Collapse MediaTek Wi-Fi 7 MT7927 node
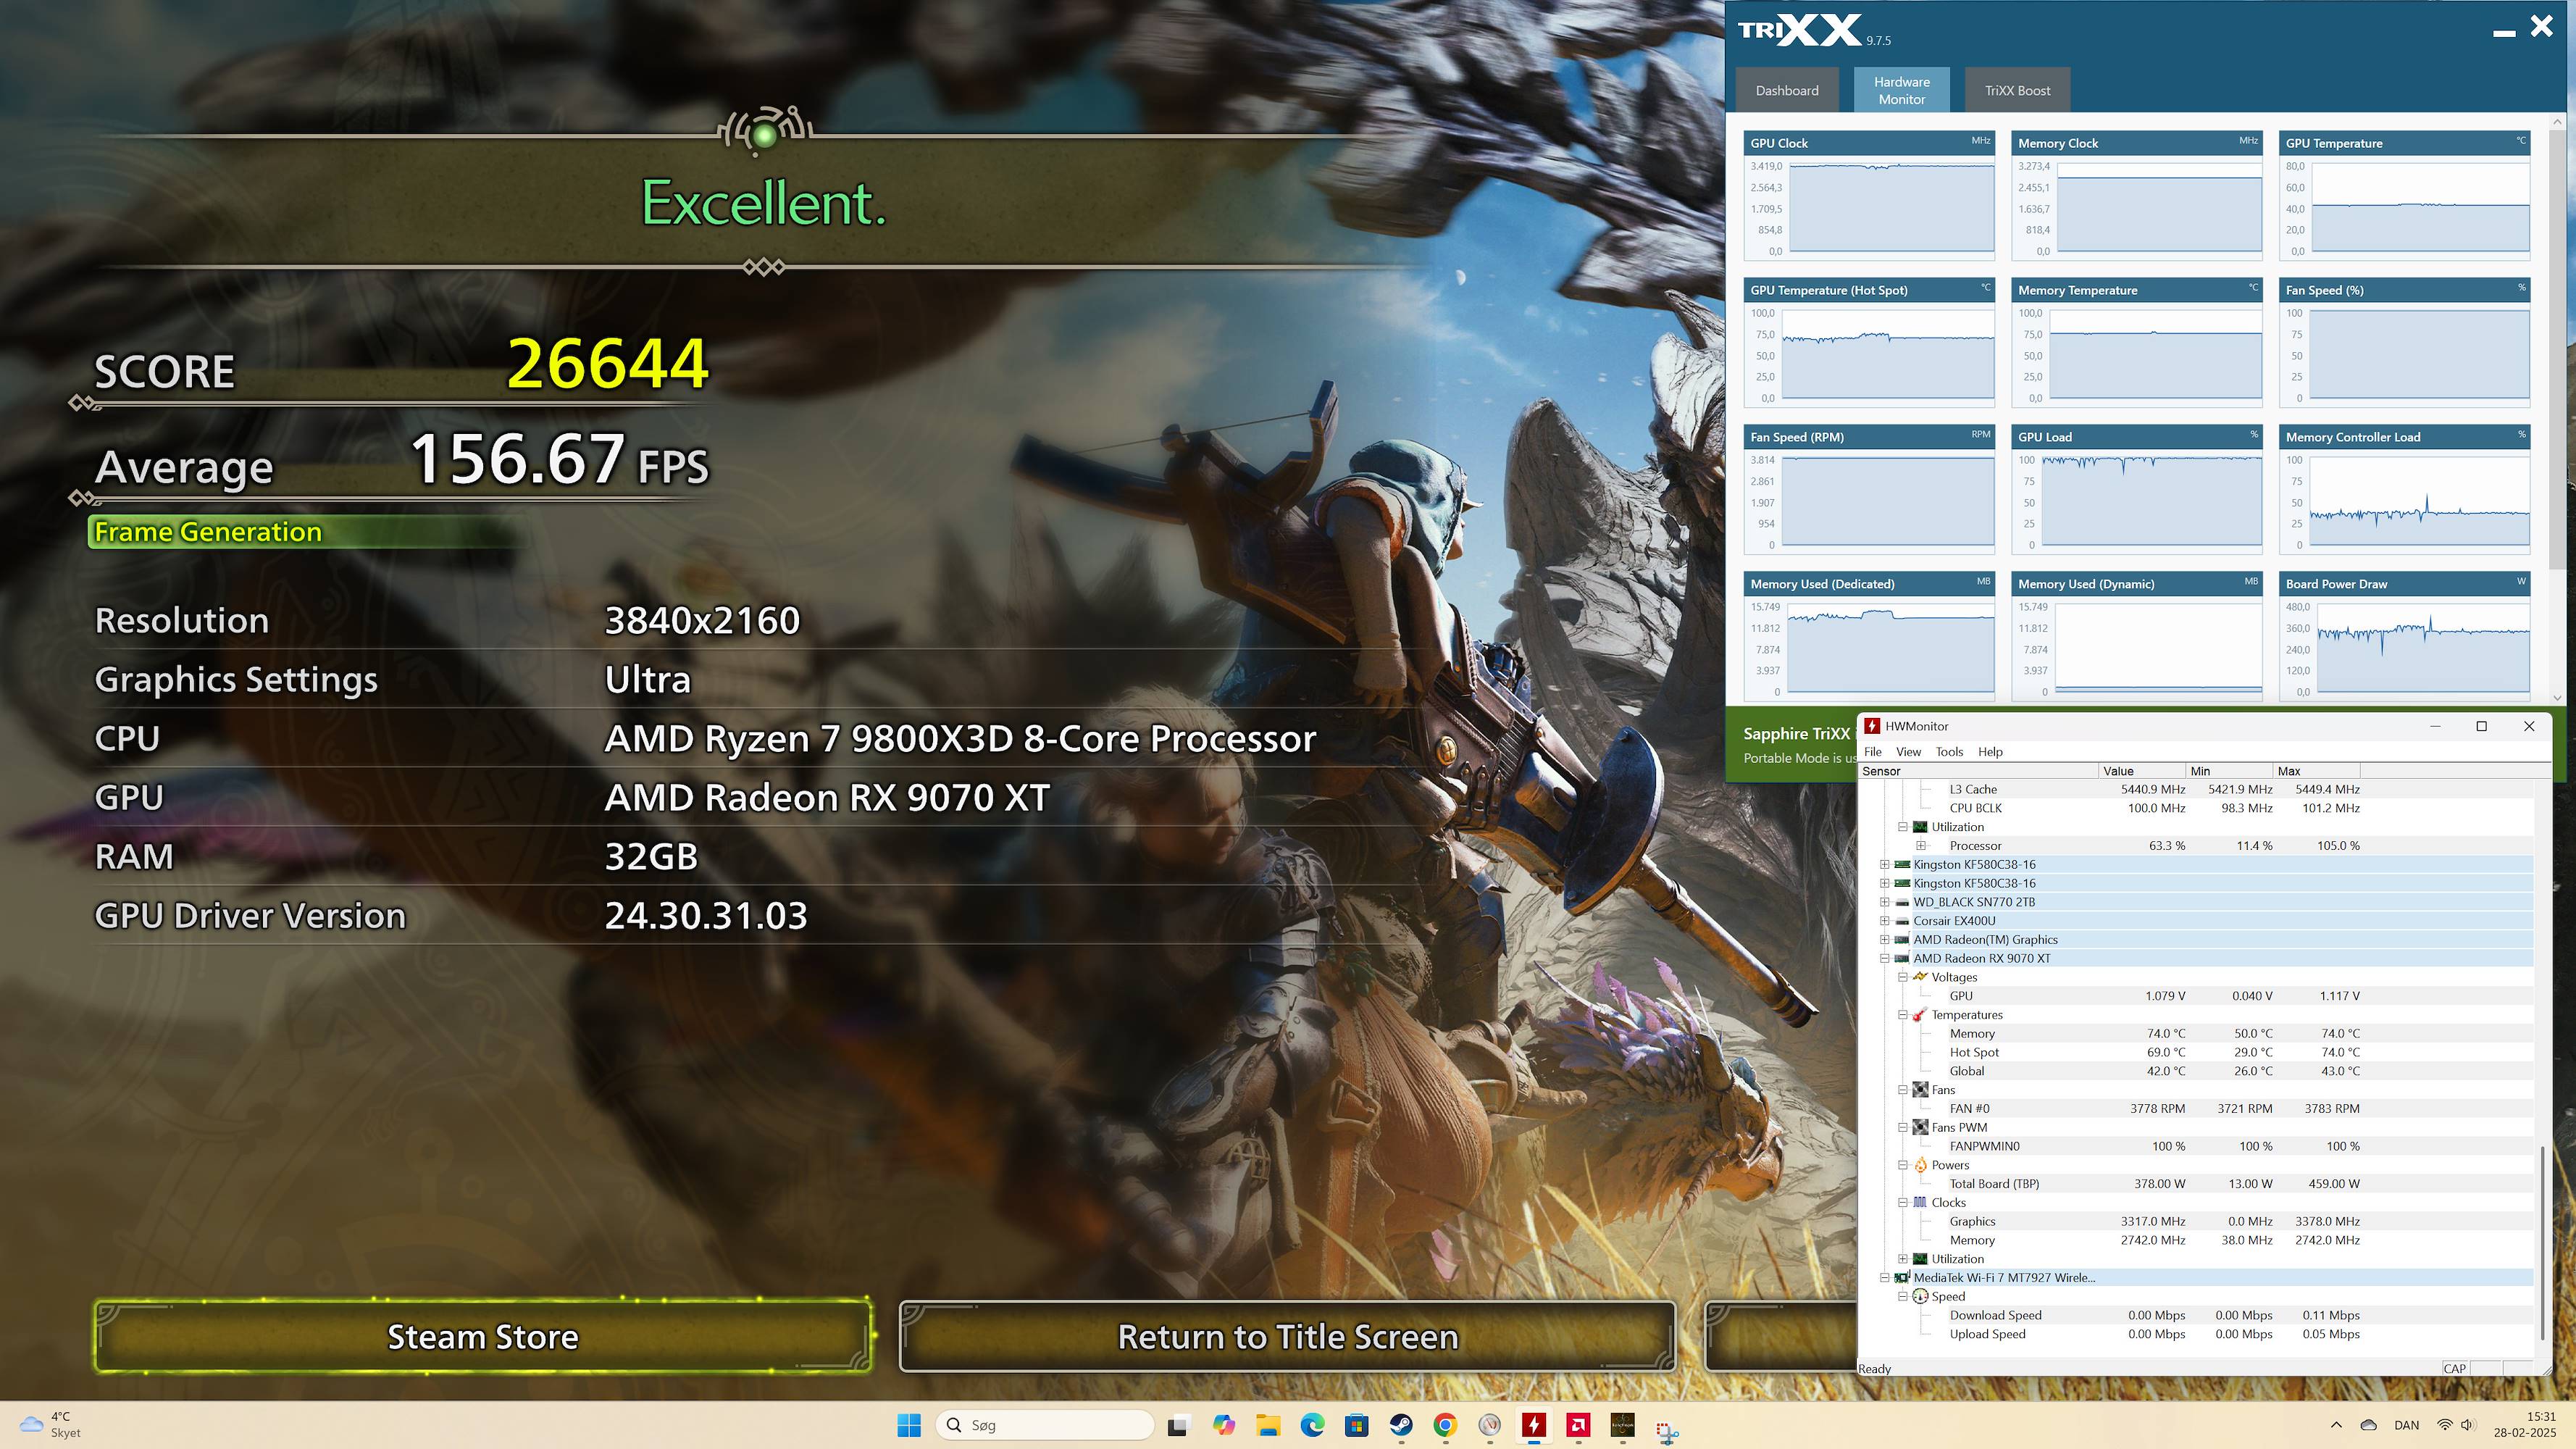Screen dimensions: 2576x1449 (x=1884, y=1277)
